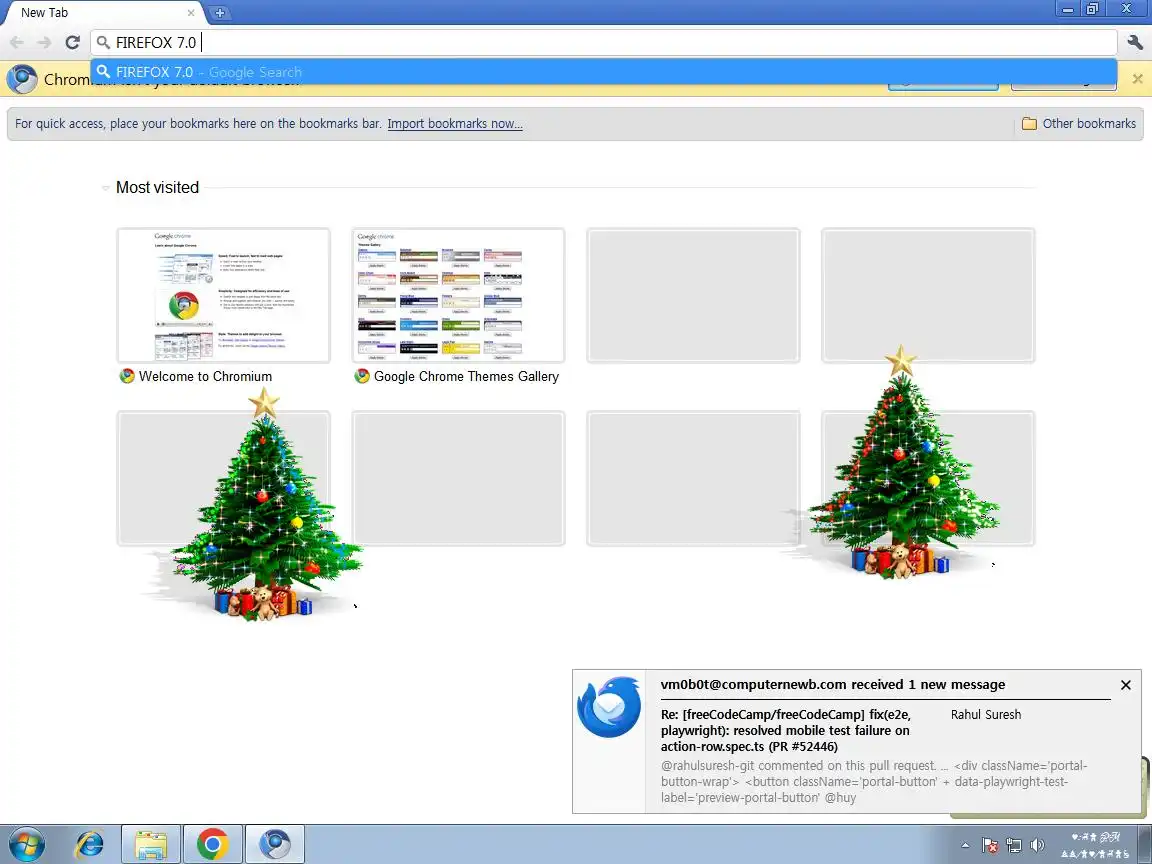Viewport: 1152px width, 864px height.
Task: Open the wrench settings menu
Action: coord(1135,43)
